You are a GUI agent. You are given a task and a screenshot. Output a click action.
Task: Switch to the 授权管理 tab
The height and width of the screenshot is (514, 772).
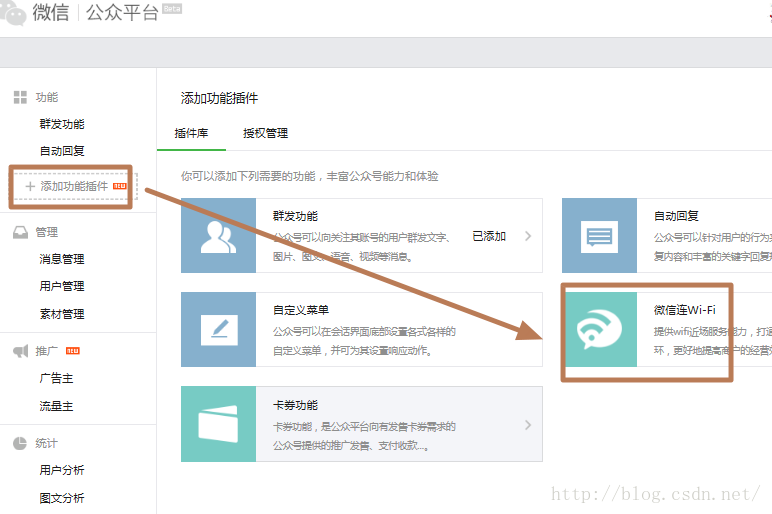pyautogui.click(x=265, y=133)
